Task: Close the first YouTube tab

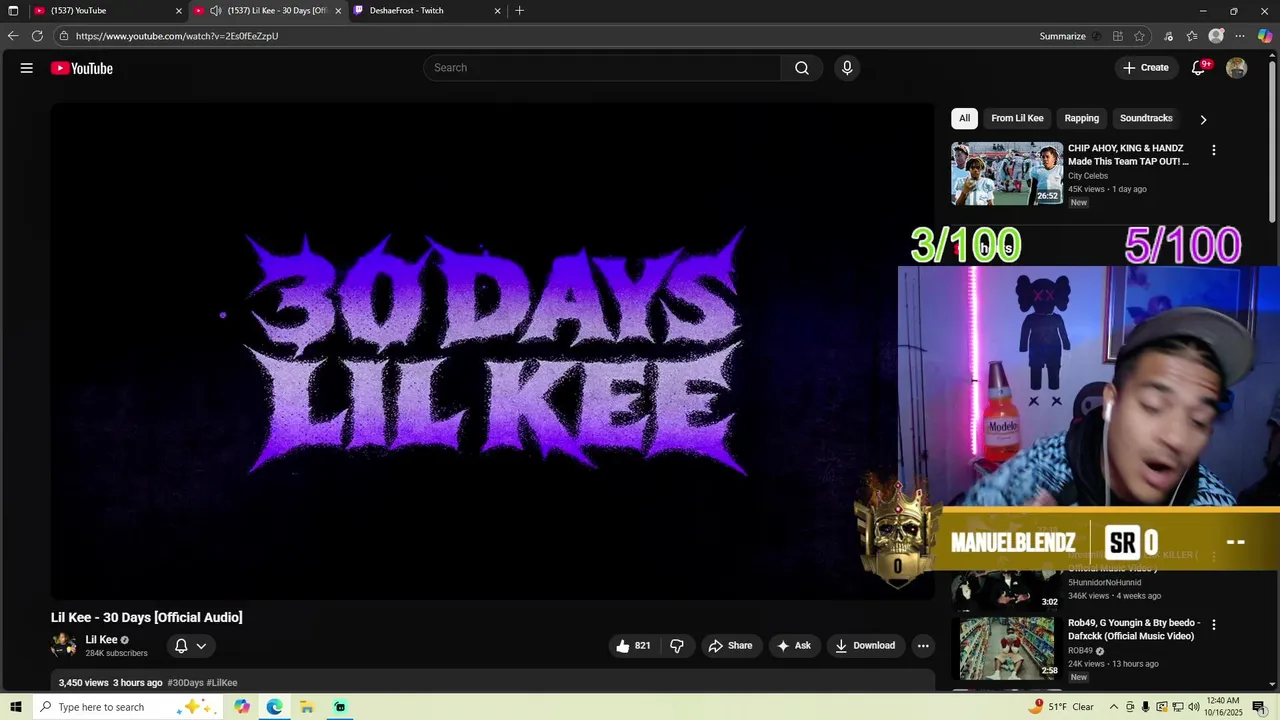Action: click(x=179, y=11)
